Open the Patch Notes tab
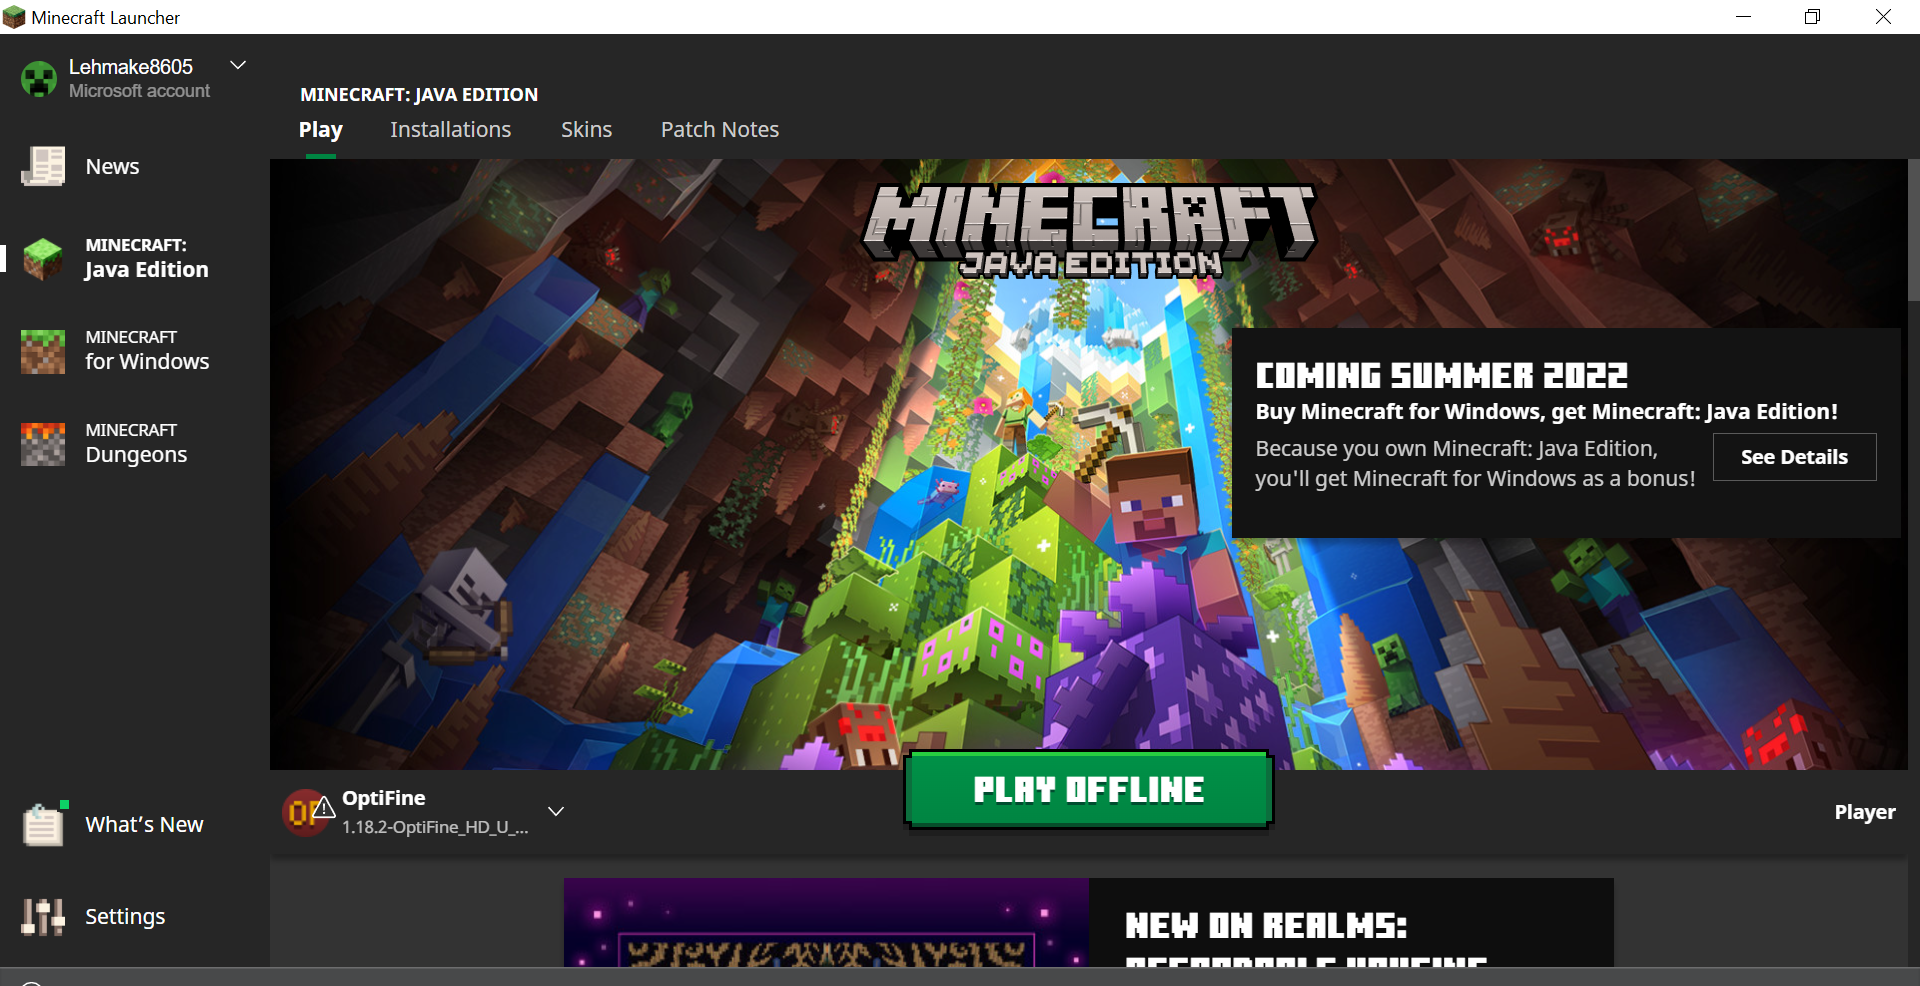The image size is (1920, 986). (720, 130)
